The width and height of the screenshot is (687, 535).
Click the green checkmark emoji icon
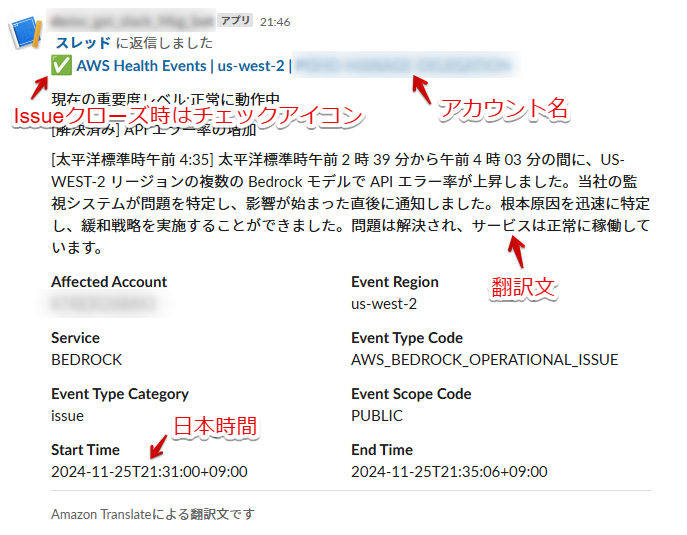click(61, 66)
